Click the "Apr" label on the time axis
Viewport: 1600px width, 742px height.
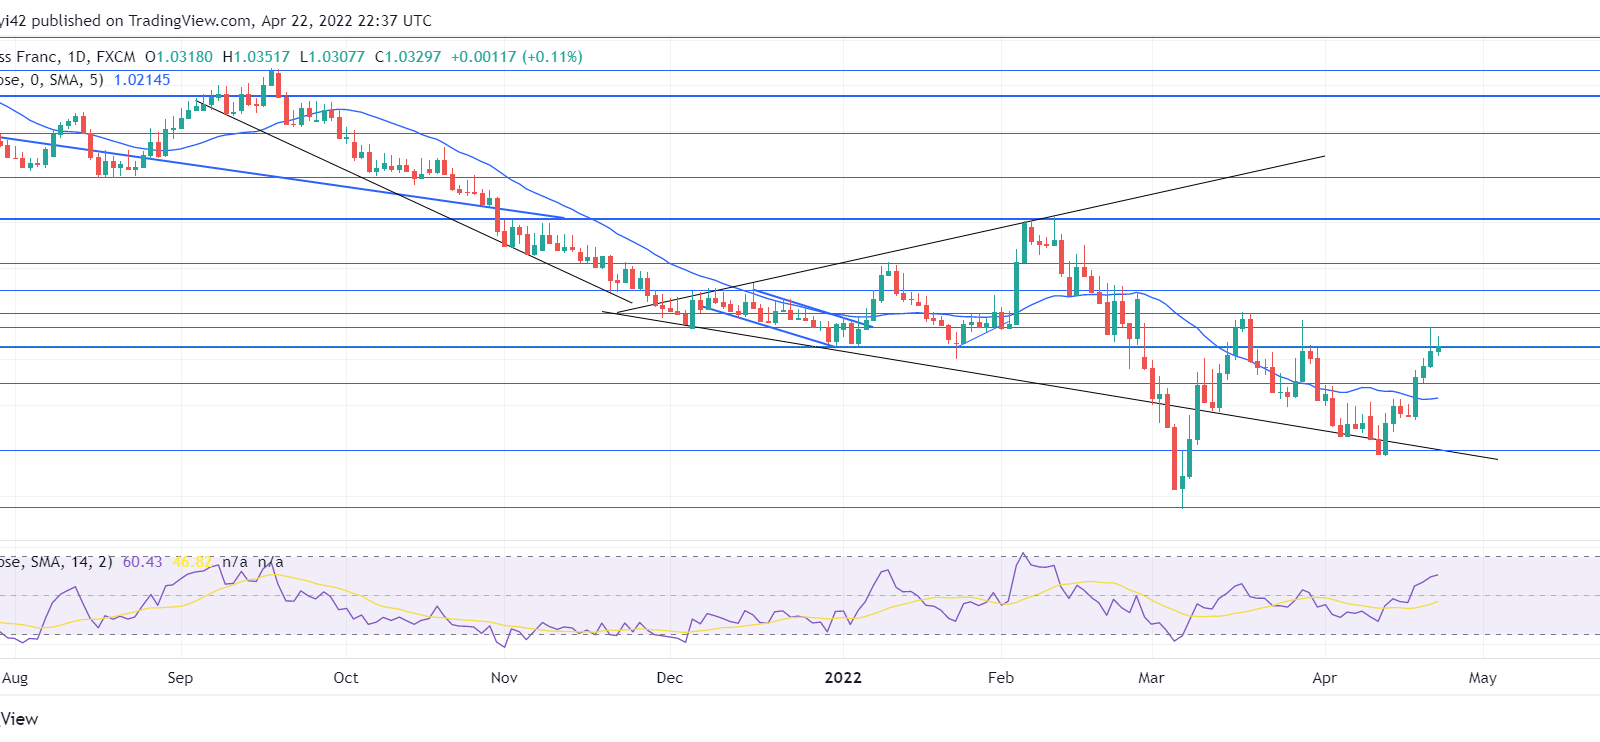(x=1325, y=678)
